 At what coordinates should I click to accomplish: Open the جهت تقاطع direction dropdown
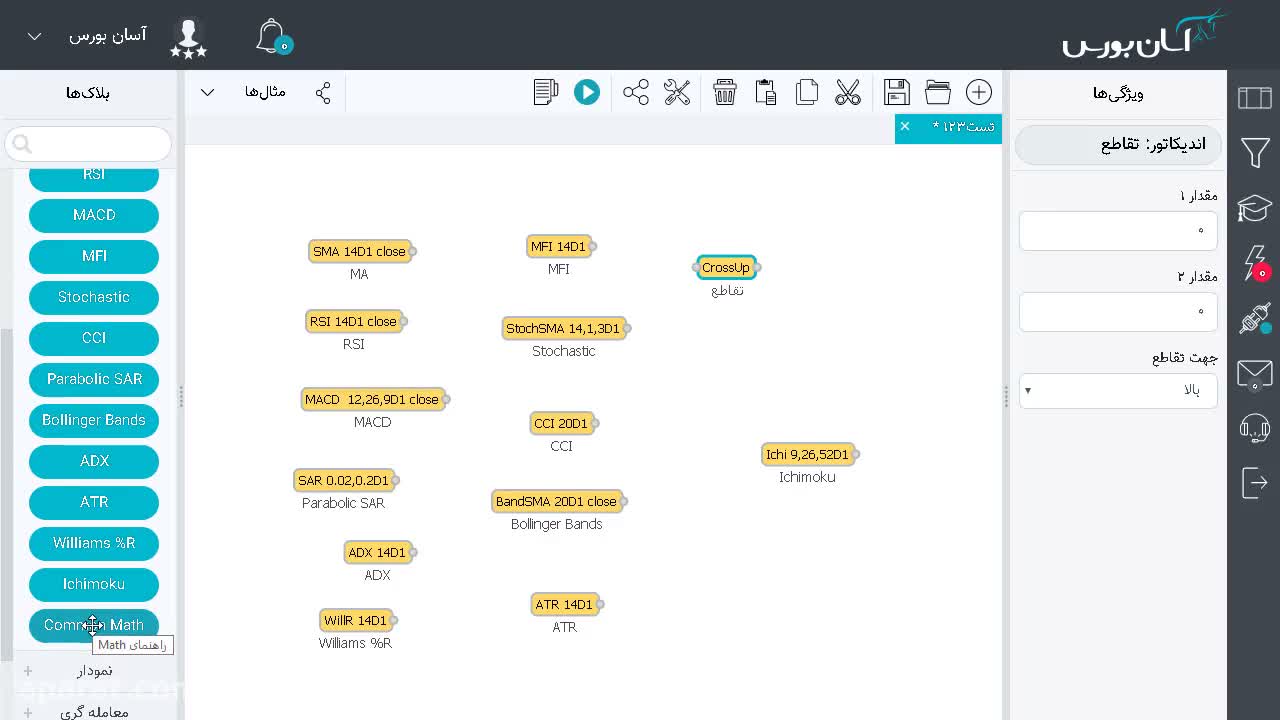(x=1118, y=390)
